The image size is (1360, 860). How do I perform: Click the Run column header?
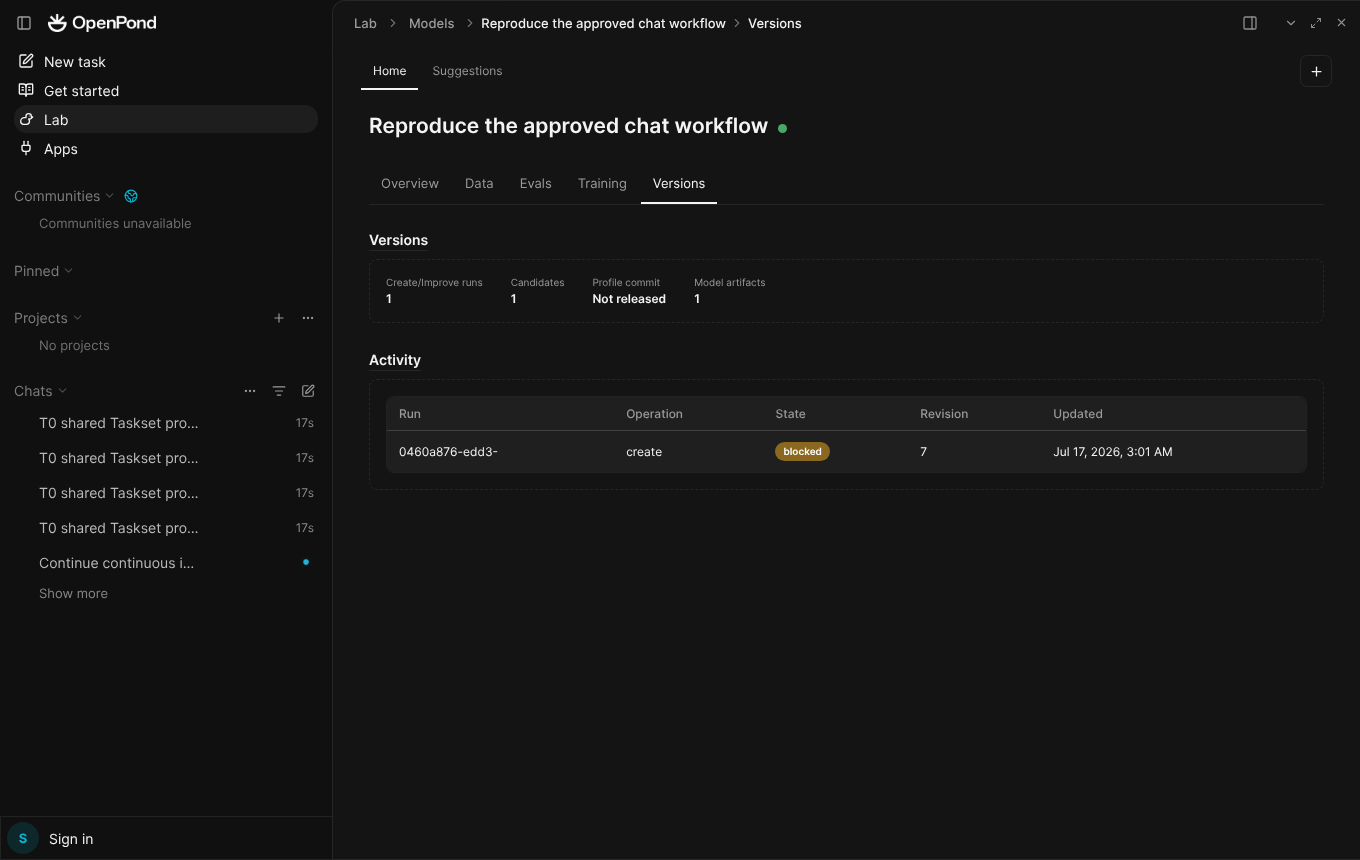tap(410, 414)
